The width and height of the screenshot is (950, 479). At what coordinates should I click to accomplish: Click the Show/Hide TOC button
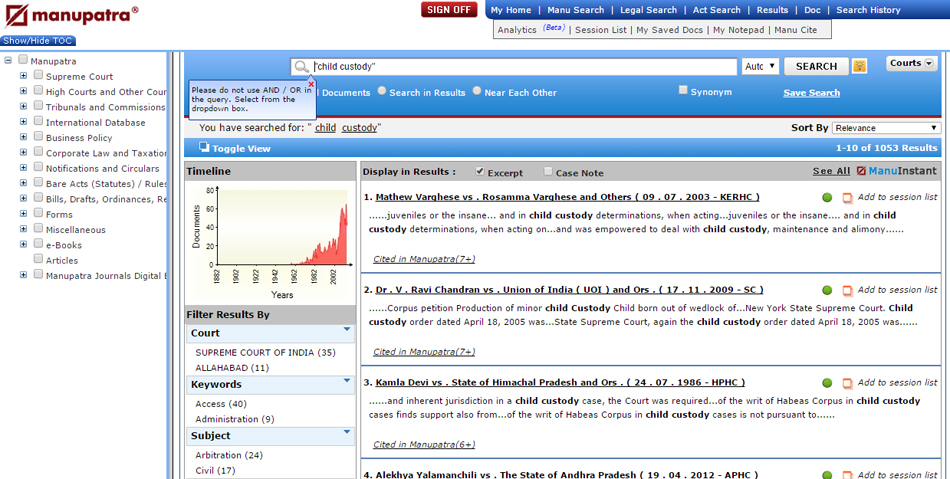click(x=38, y=41)
